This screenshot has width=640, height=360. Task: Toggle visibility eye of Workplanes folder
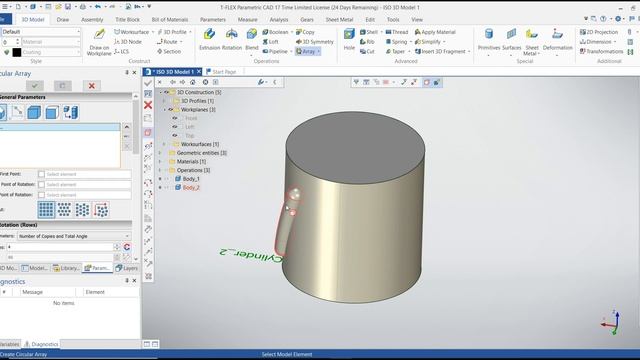point(171,109)
